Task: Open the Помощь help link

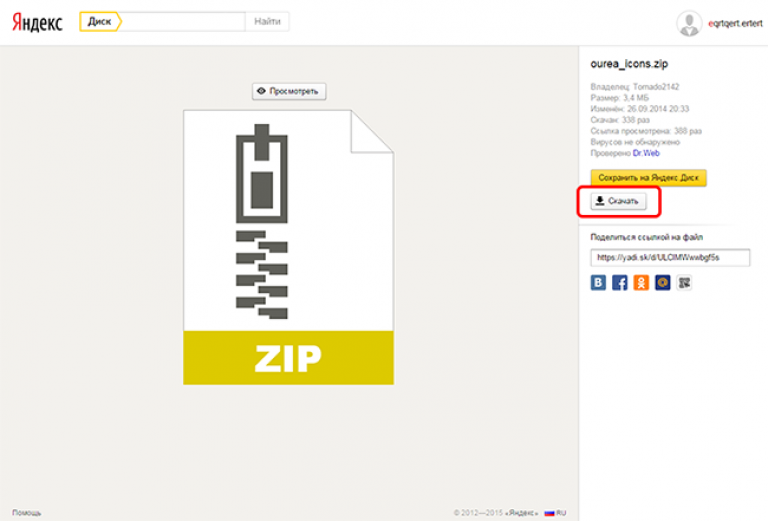Action: pyautogui.click(x=26, y=512)
